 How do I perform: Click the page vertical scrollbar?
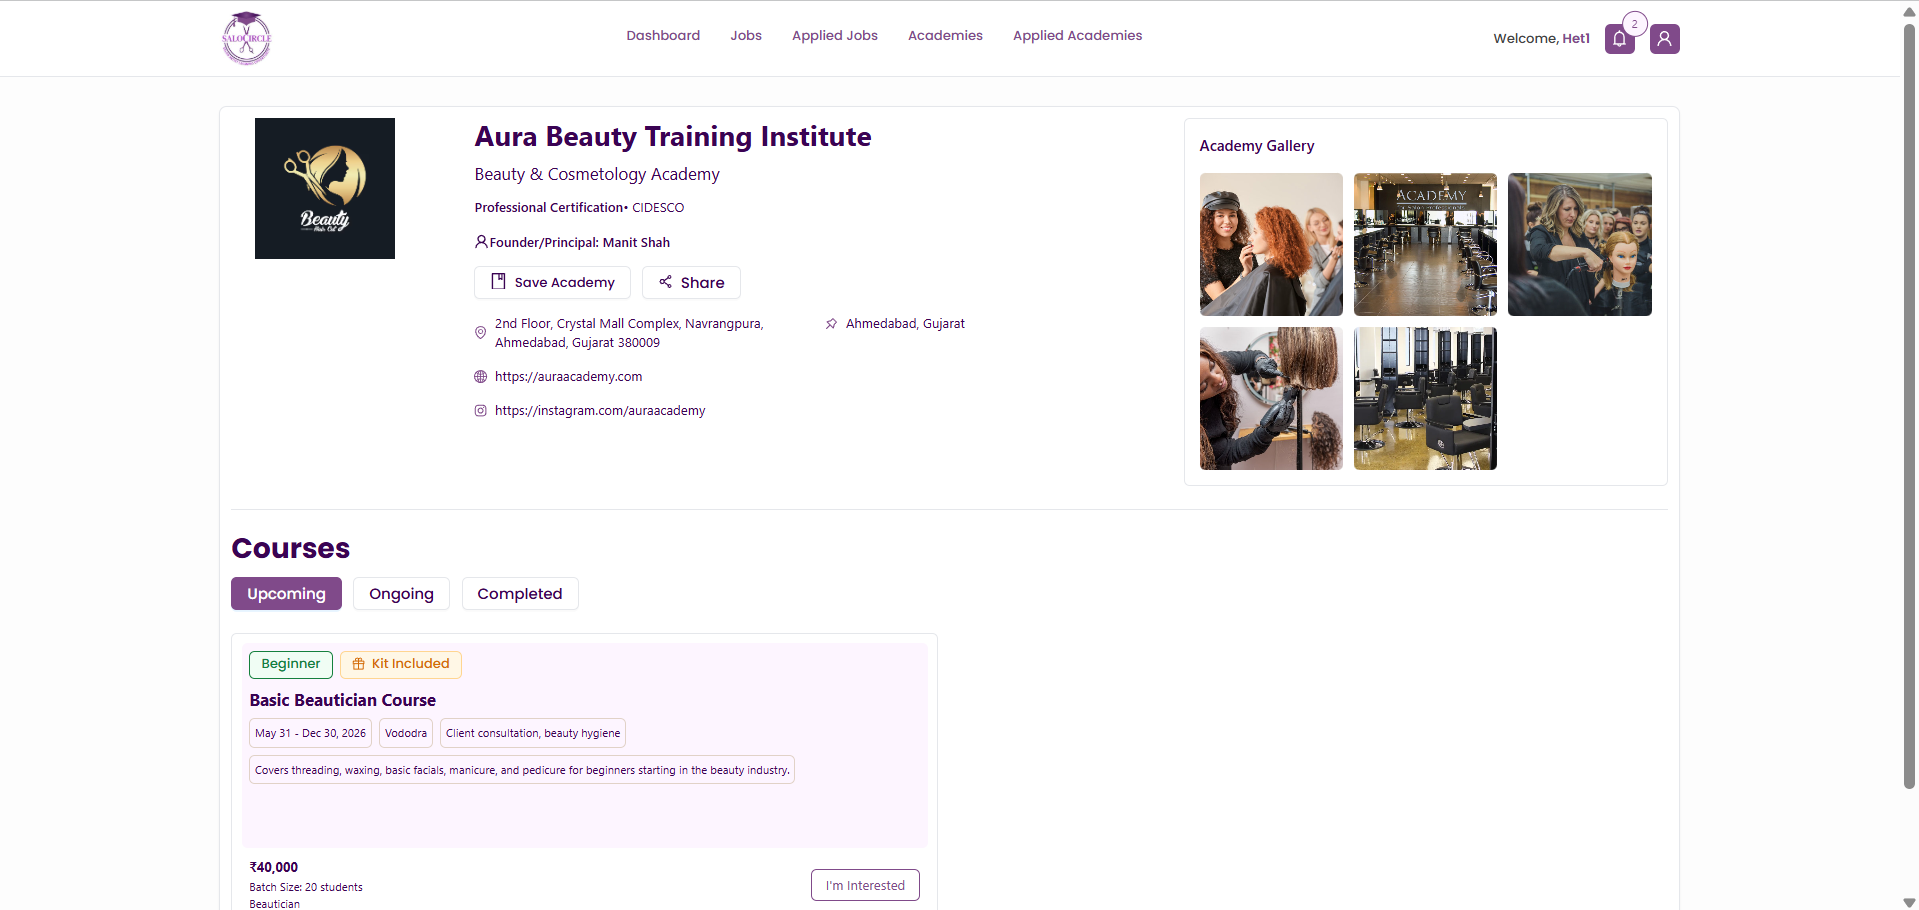(x=1909, y=405)
